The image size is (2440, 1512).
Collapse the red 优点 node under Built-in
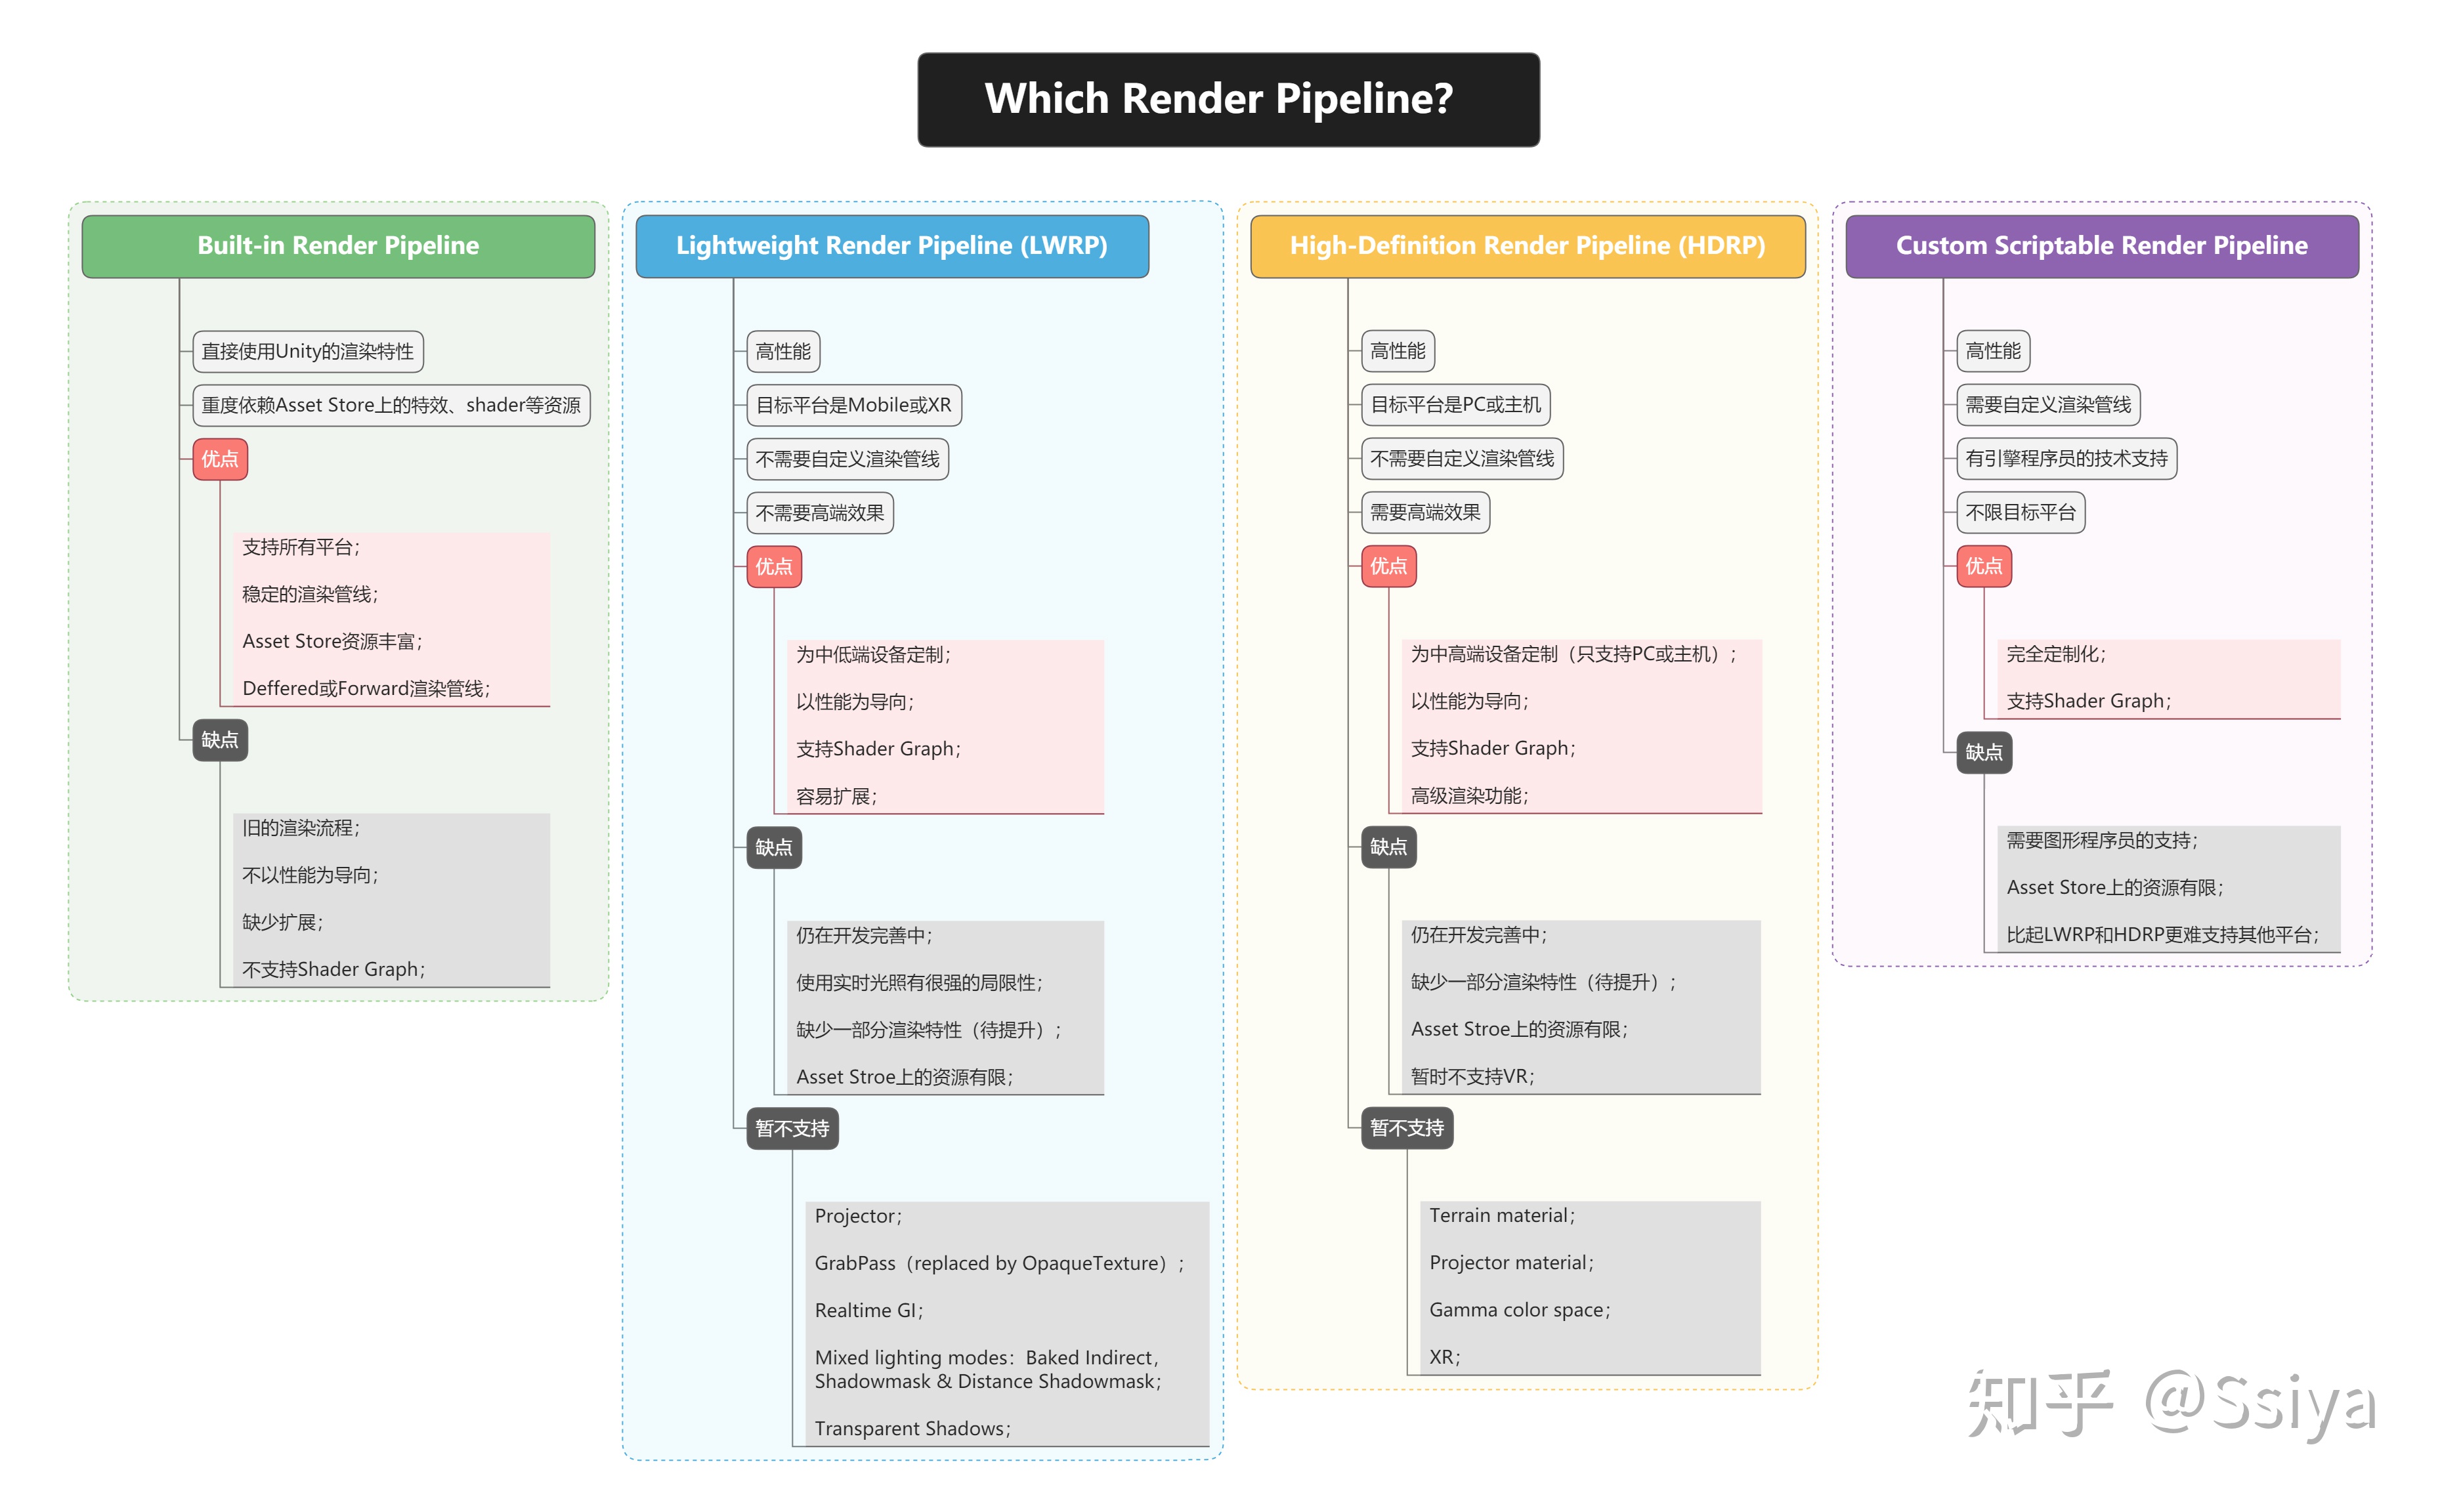[x=219, y=459]
